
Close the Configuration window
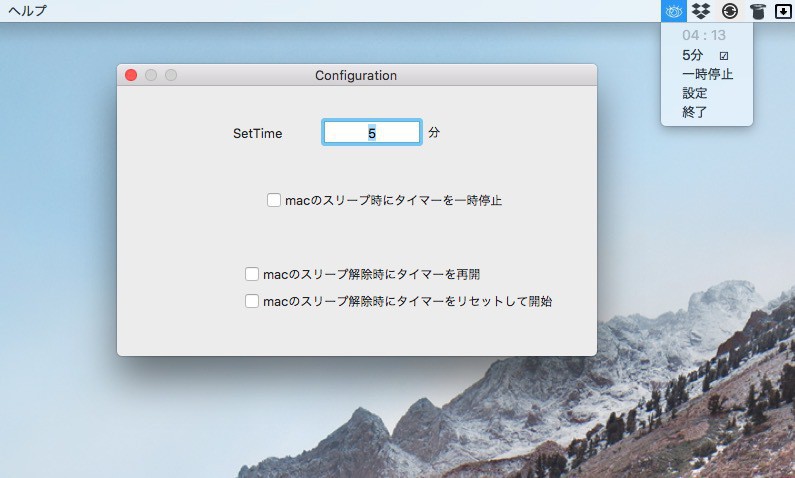(x=131, y=75)
